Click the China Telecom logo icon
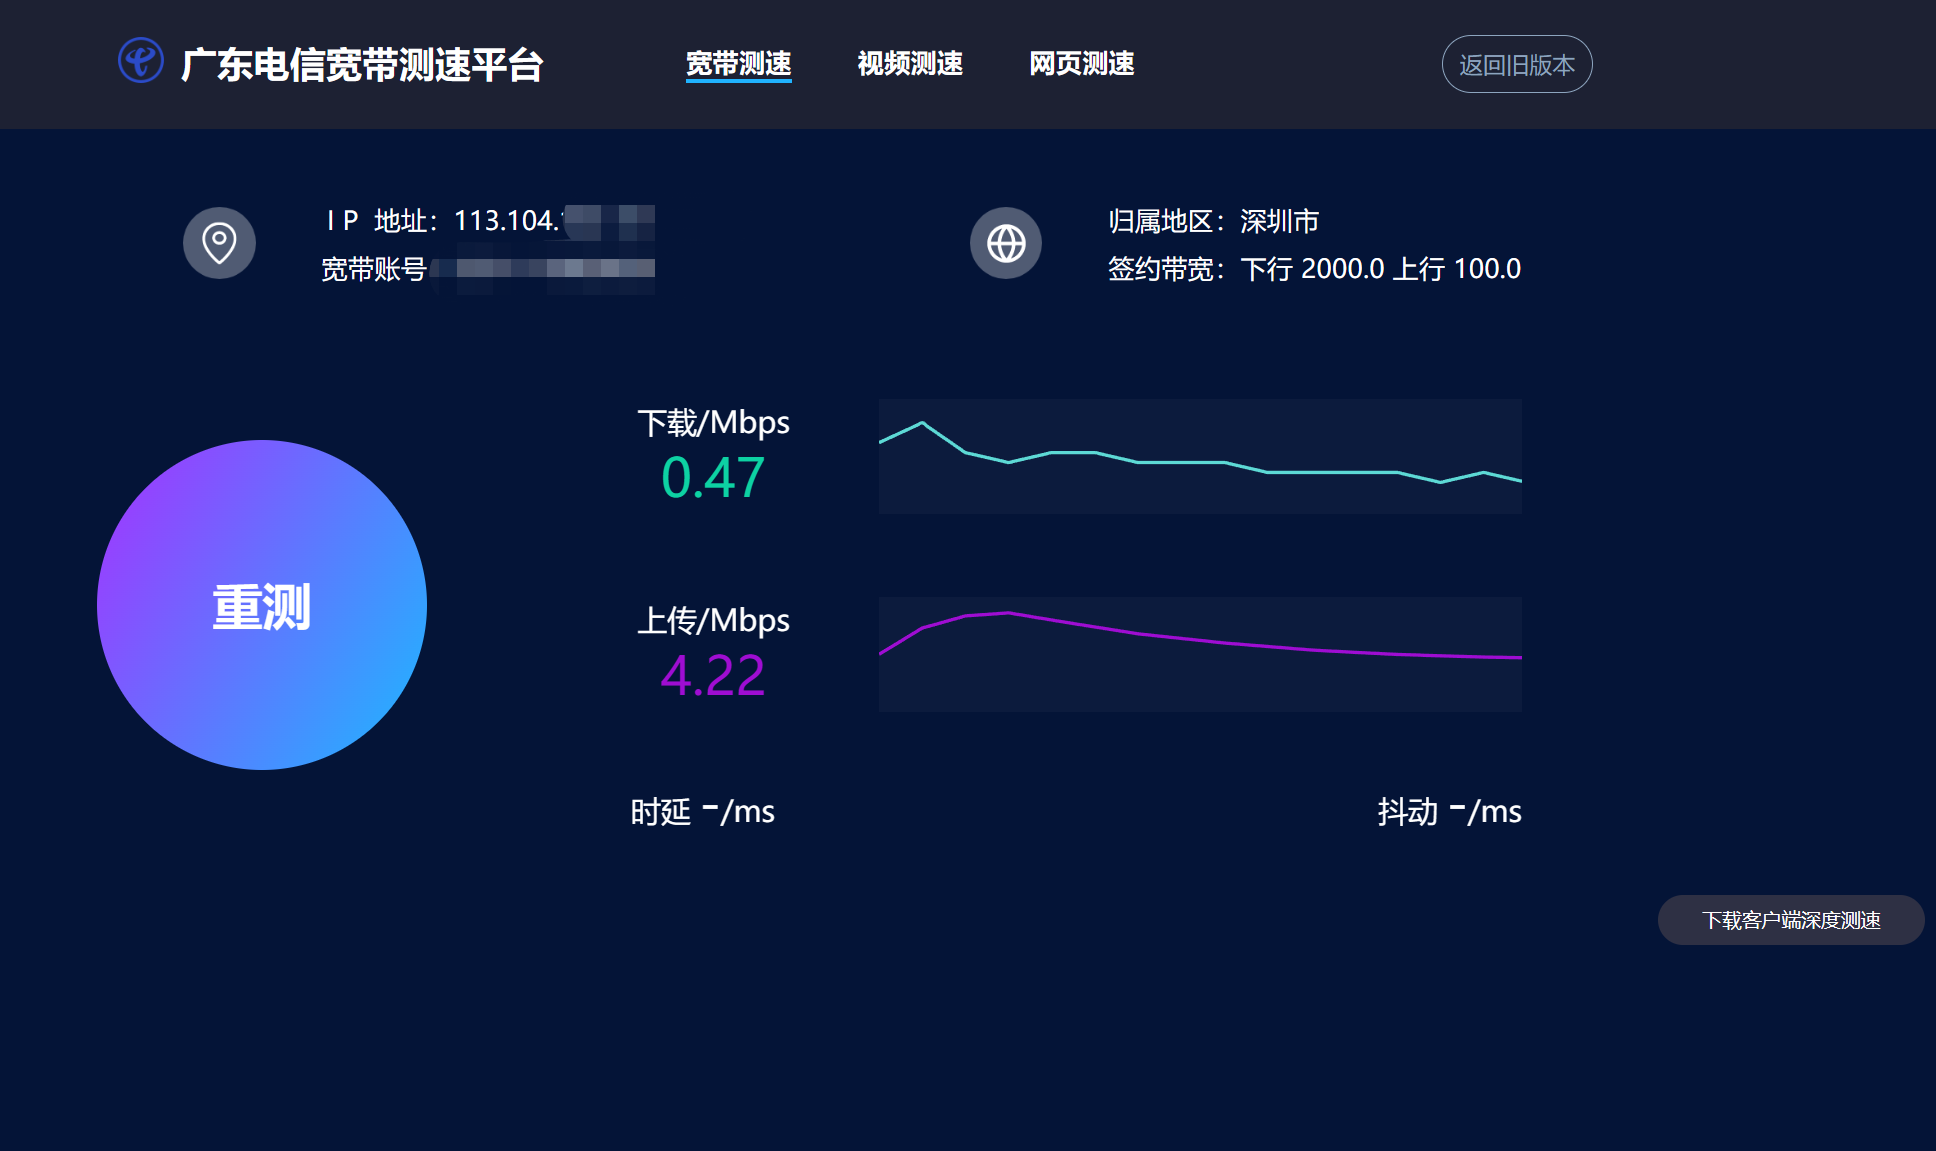Viewport: 1936px width, 1151px height. tap(141, 61)
